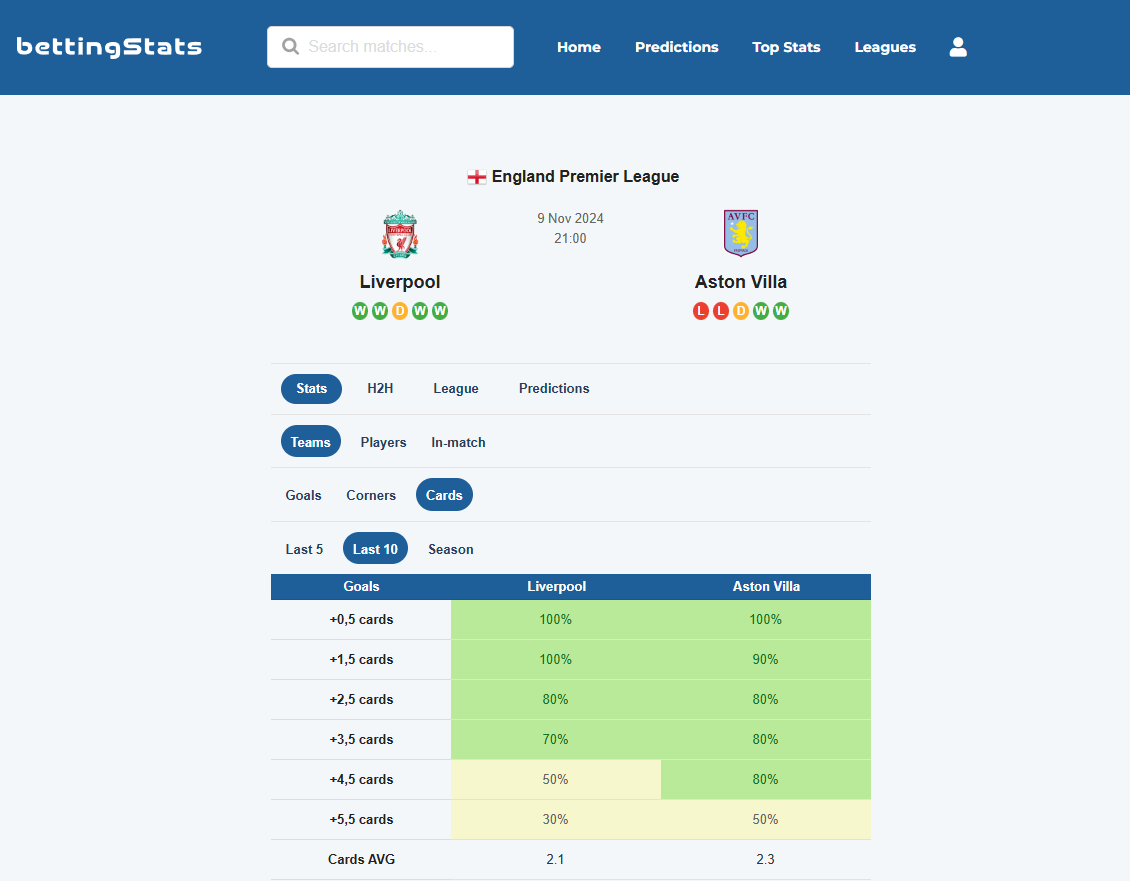
Task: Click Aston Villa's orange D form badge
Action: 741,311
